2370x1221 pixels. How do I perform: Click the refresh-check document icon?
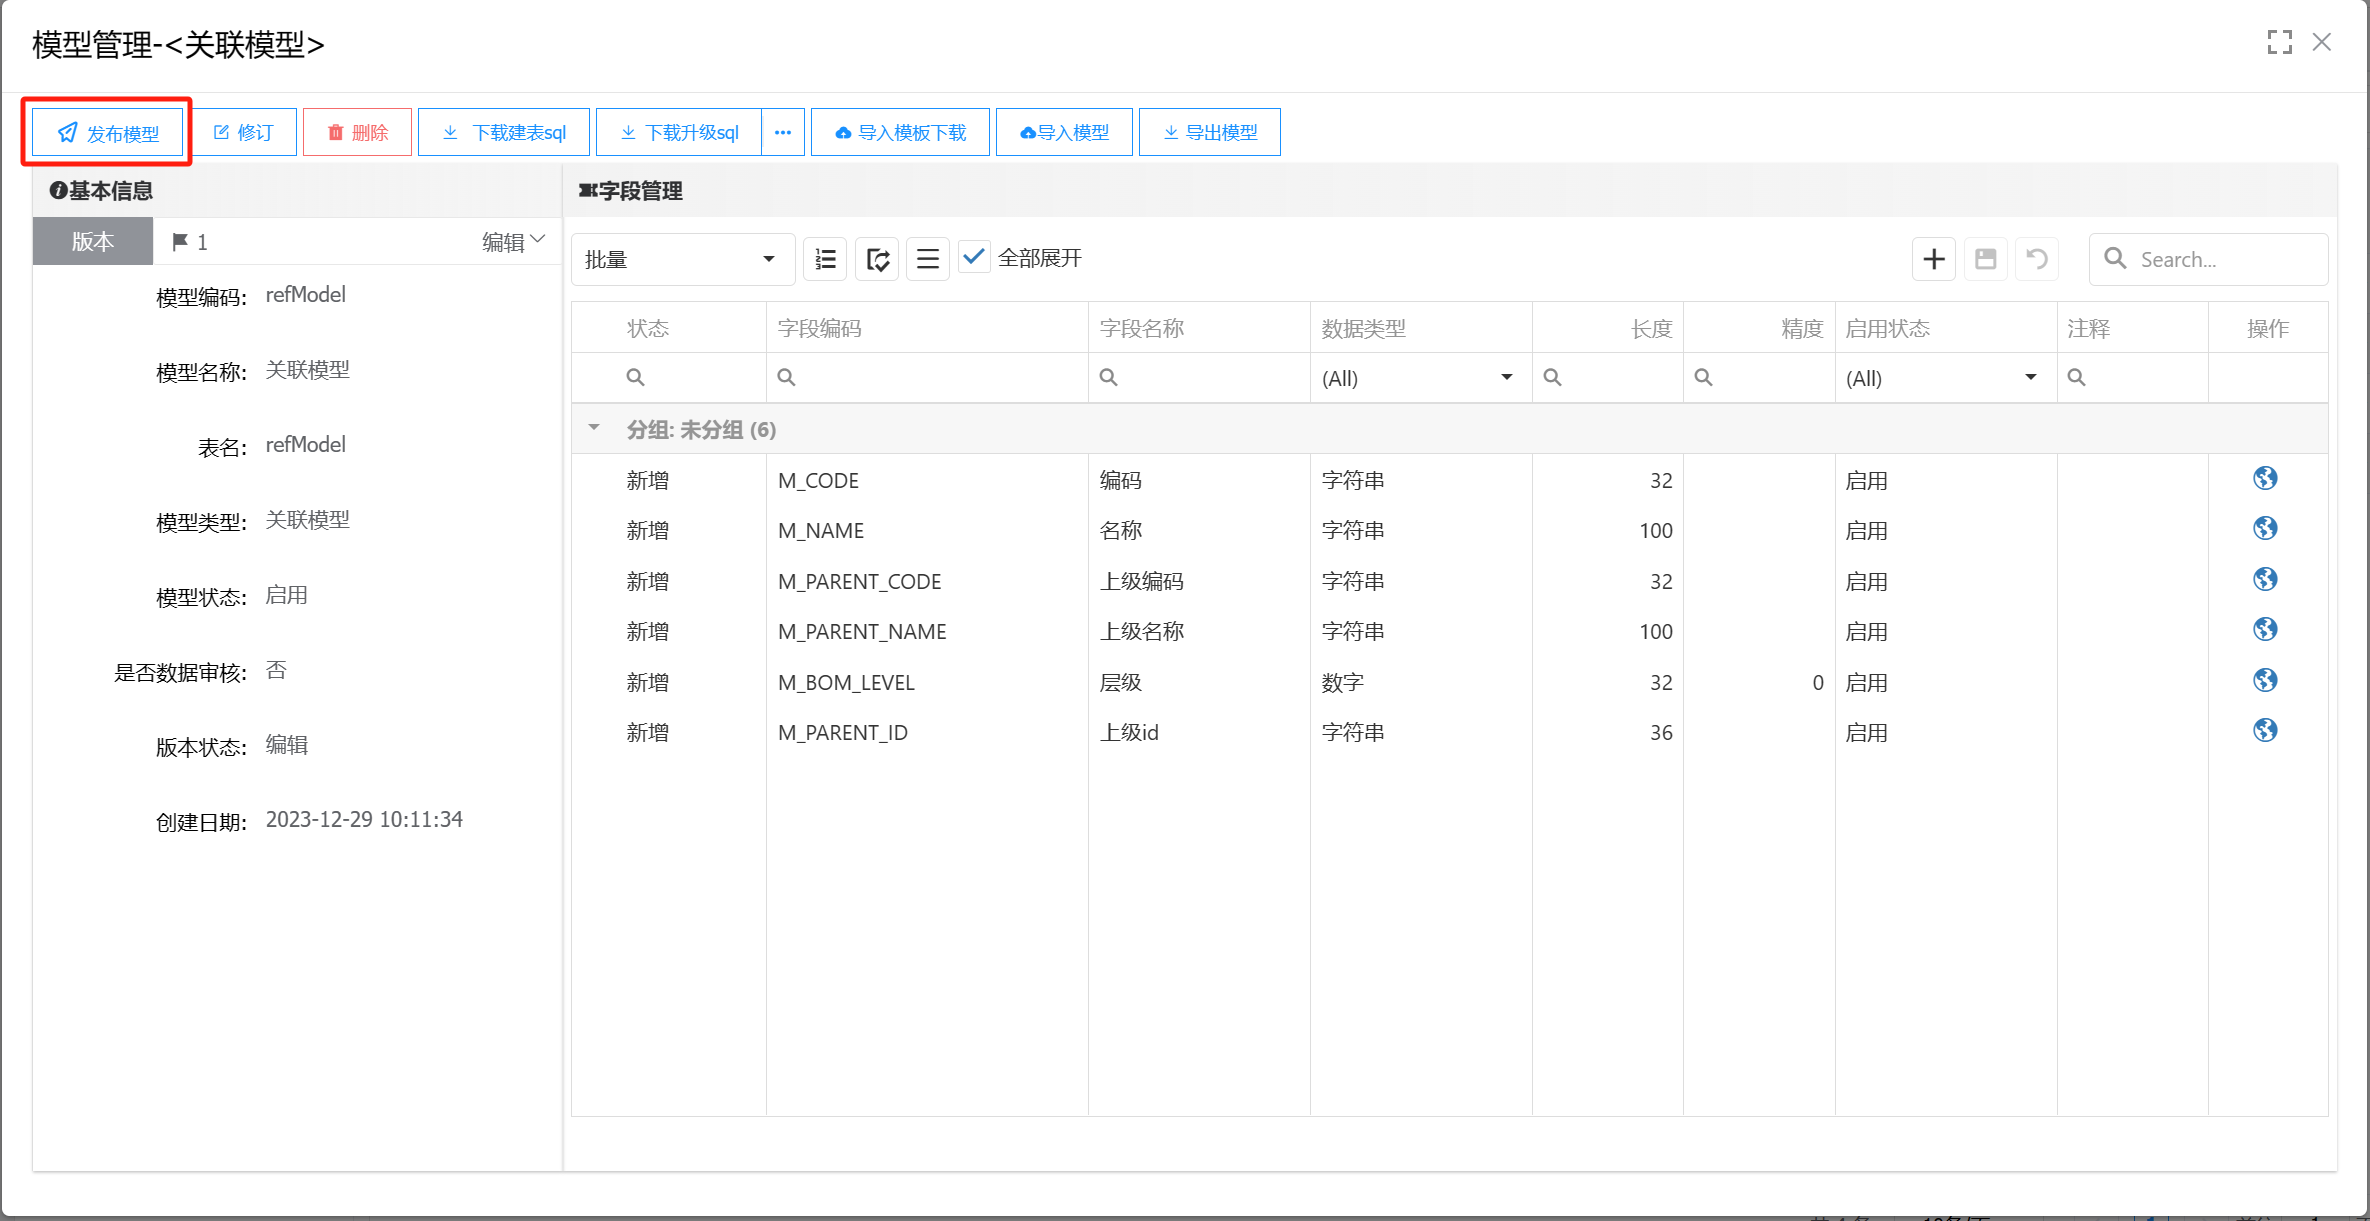(877, 260)
